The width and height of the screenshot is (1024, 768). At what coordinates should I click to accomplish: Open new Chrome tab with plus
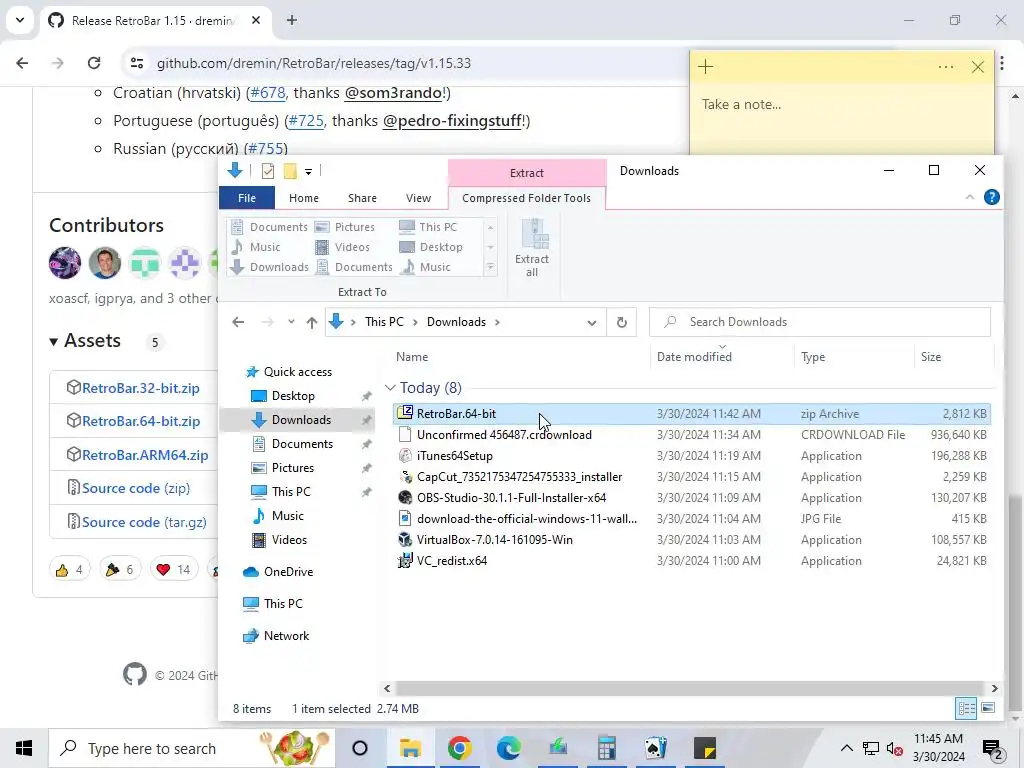click(x=292, y=20)
